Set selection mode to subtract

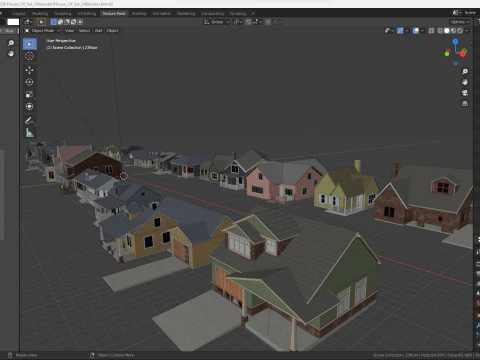point(67,22)
